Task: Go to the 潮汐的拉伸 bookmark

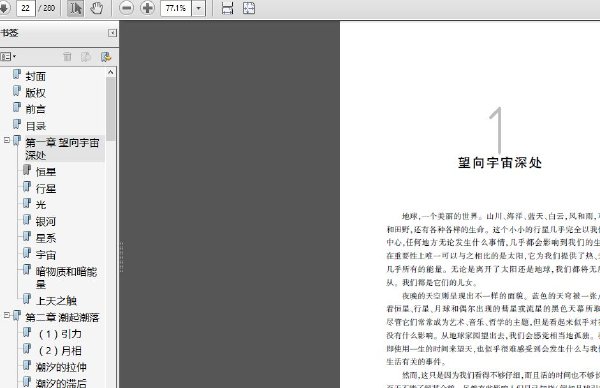Action: click(61, 367)
